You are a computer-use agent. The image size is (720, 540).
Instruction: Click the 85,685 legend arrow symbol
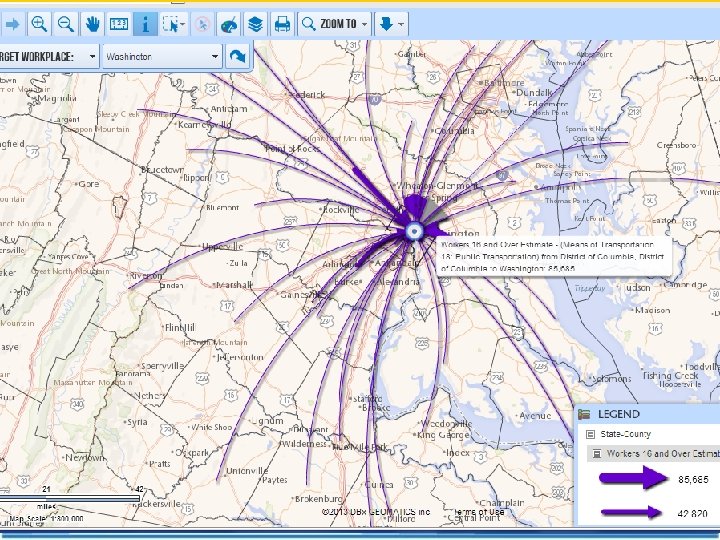pos(633,478)
